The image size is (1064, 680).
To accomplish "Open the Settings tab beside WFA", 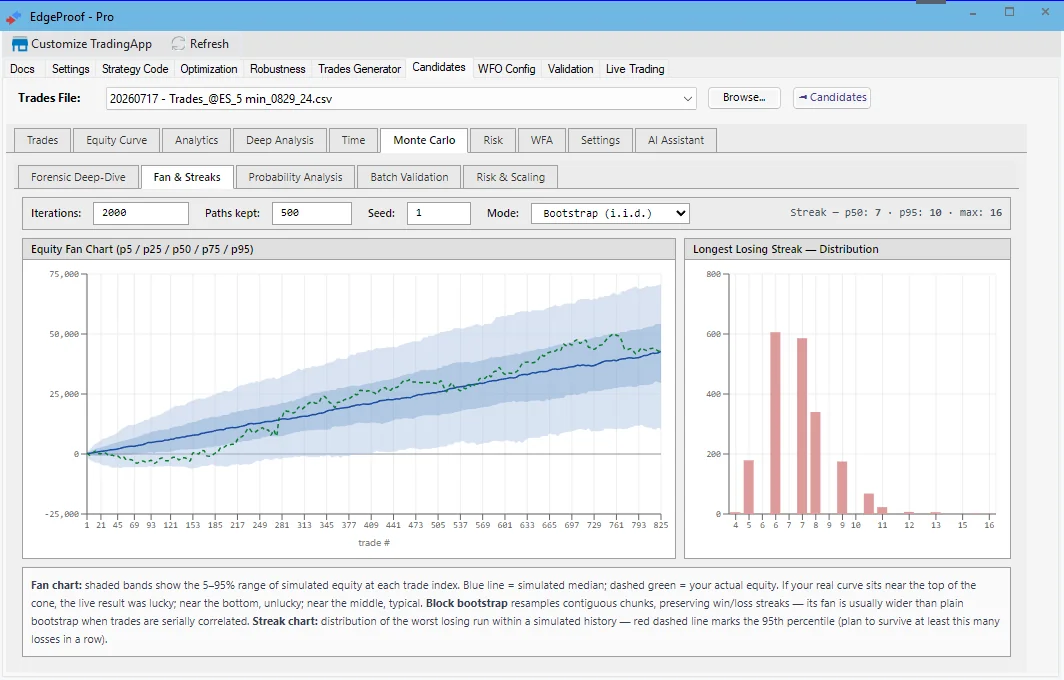I will 601,140.
